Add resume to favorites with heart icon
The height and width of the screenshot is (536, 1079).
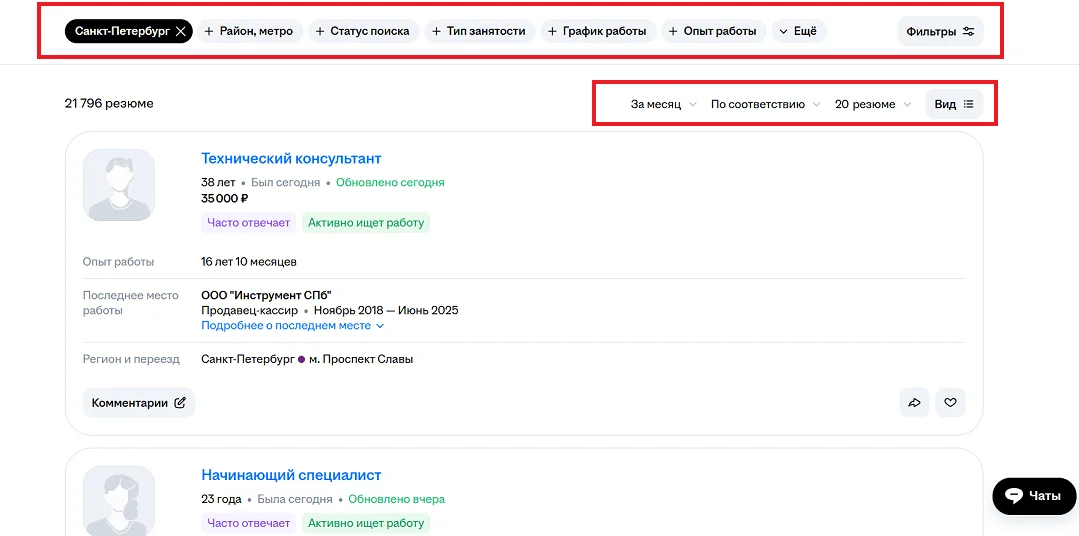(950, 403)
